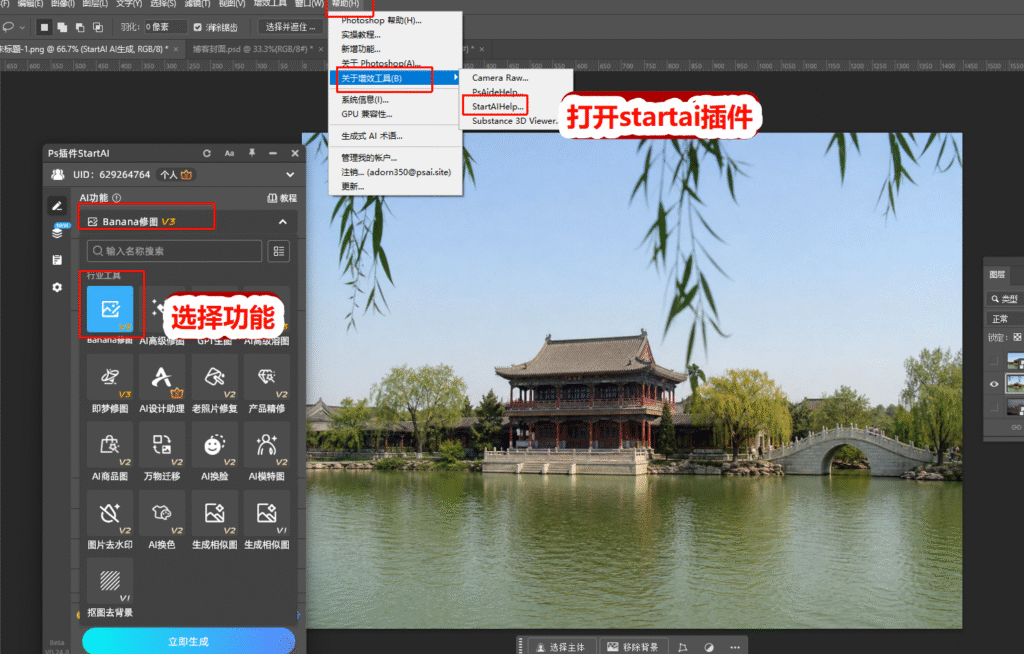Screen dimensions: 1024x654
Task: Open StartAI settings gear icon
Action: point(57,287)
